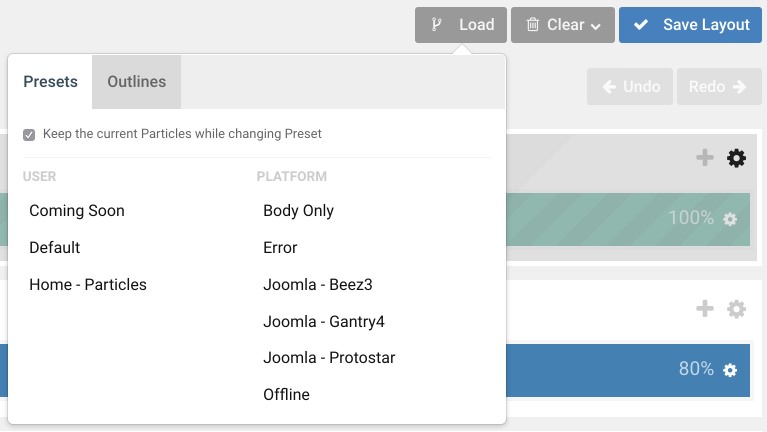Viewport: 767px width, 432px height.
Task: Uncheck Keep the current Particles checkbox
Action: click(29, 135)
